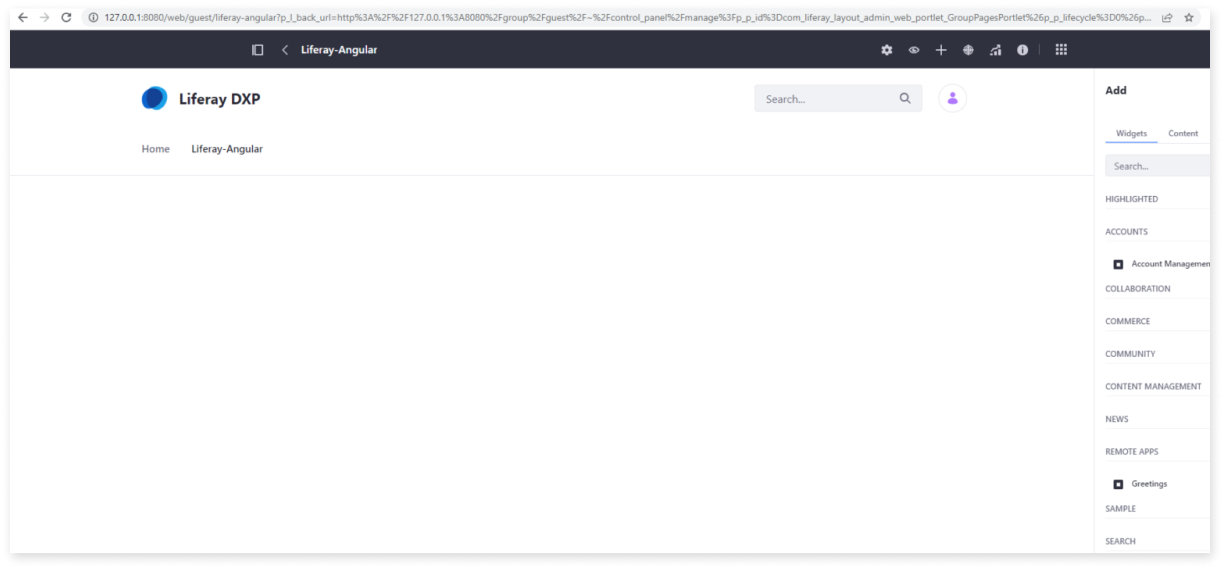Open the Home navigation item
1224x570 pixels.
(156, 149)
